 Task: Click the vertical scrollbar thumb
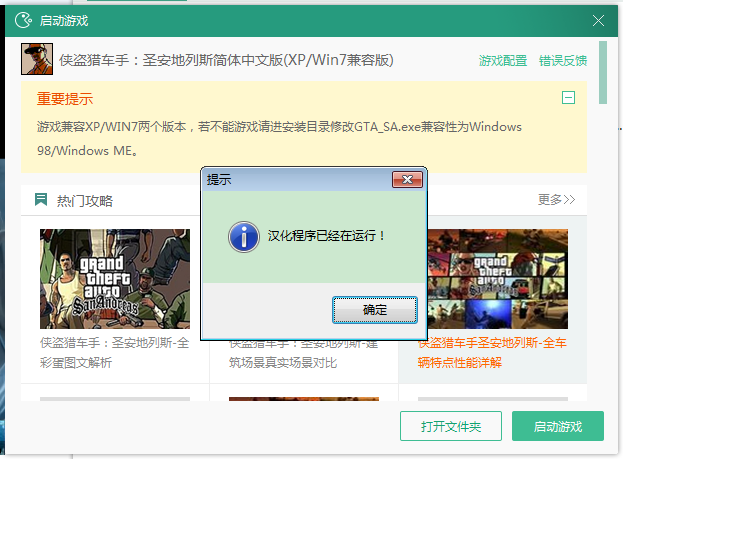click(603, 73)
